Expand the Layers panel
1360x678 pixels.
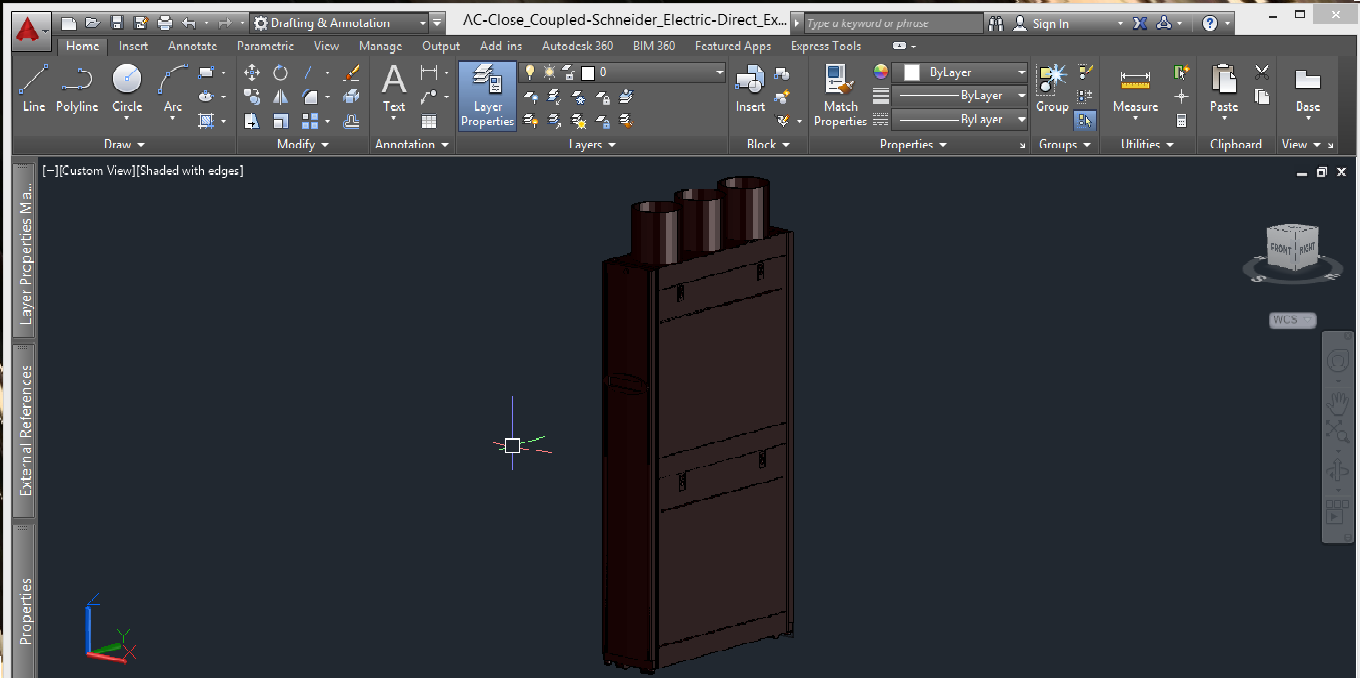(x=592, y=144)
